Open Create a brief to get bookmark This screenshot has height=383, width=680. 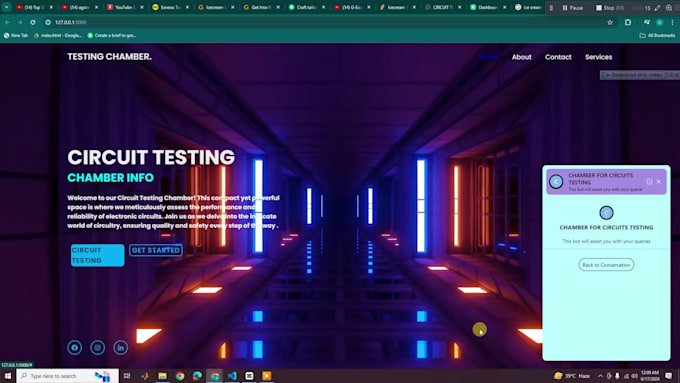112,36
